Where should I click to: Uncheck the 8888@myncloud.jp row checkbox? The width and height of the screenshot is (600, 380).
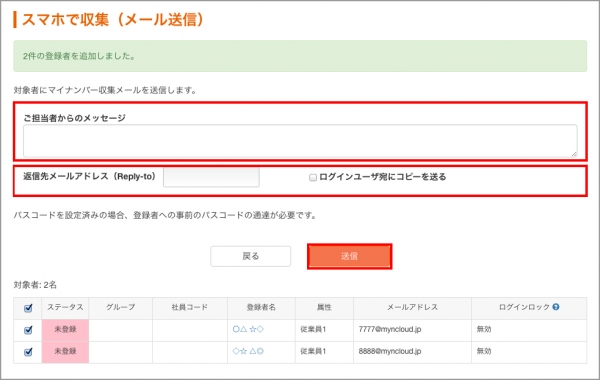[28, 352]
